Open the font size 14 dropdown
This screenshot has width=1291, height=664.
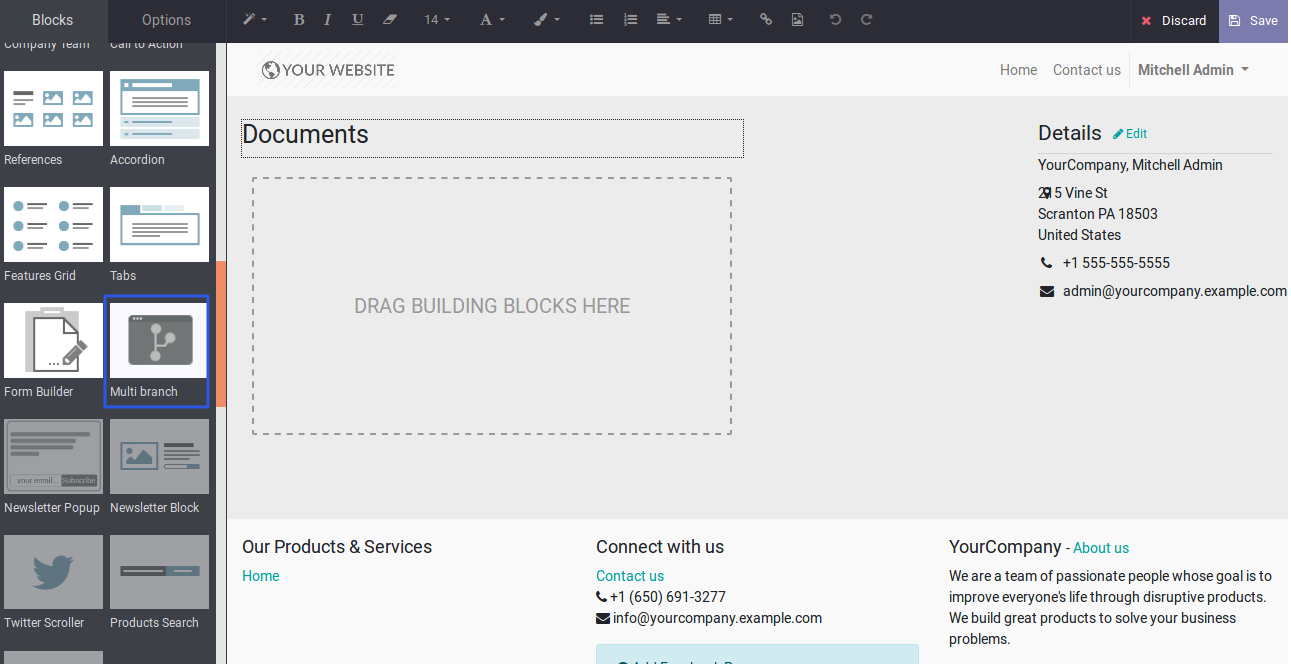point(437,20)
